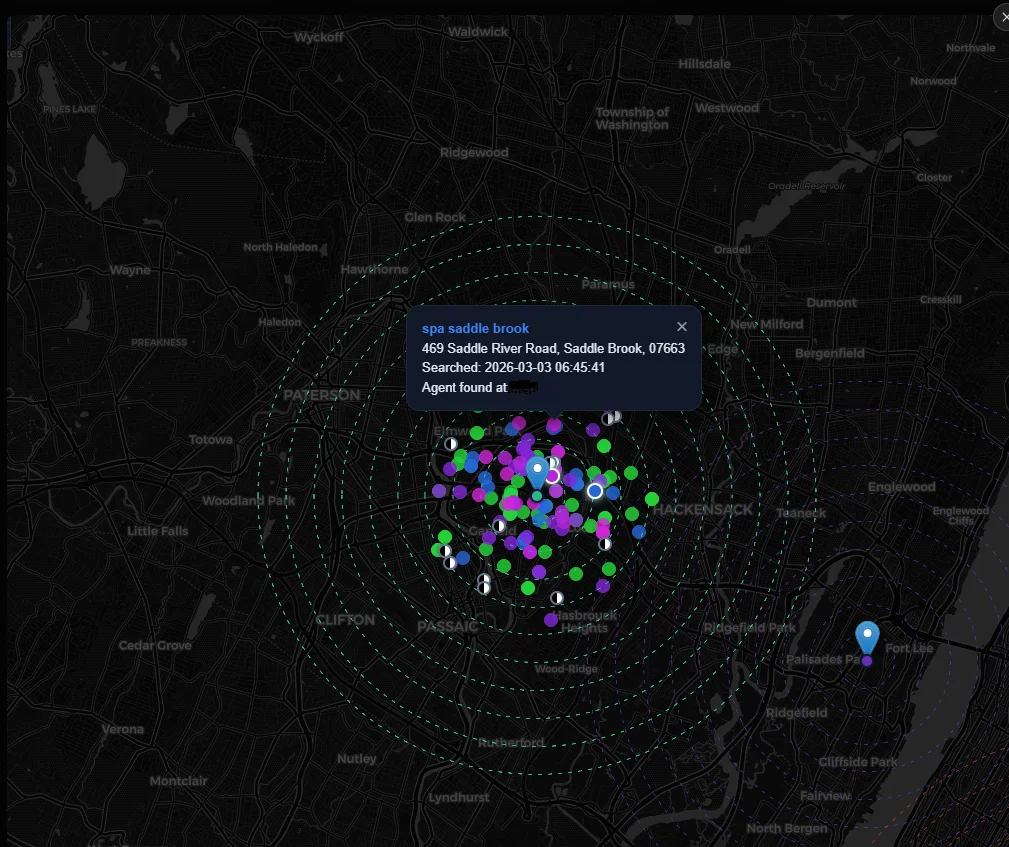1009x847 pixels.
Task: Click the Searched timestamp text in popup
Action: pyautogui.click(x=513, y=367)
